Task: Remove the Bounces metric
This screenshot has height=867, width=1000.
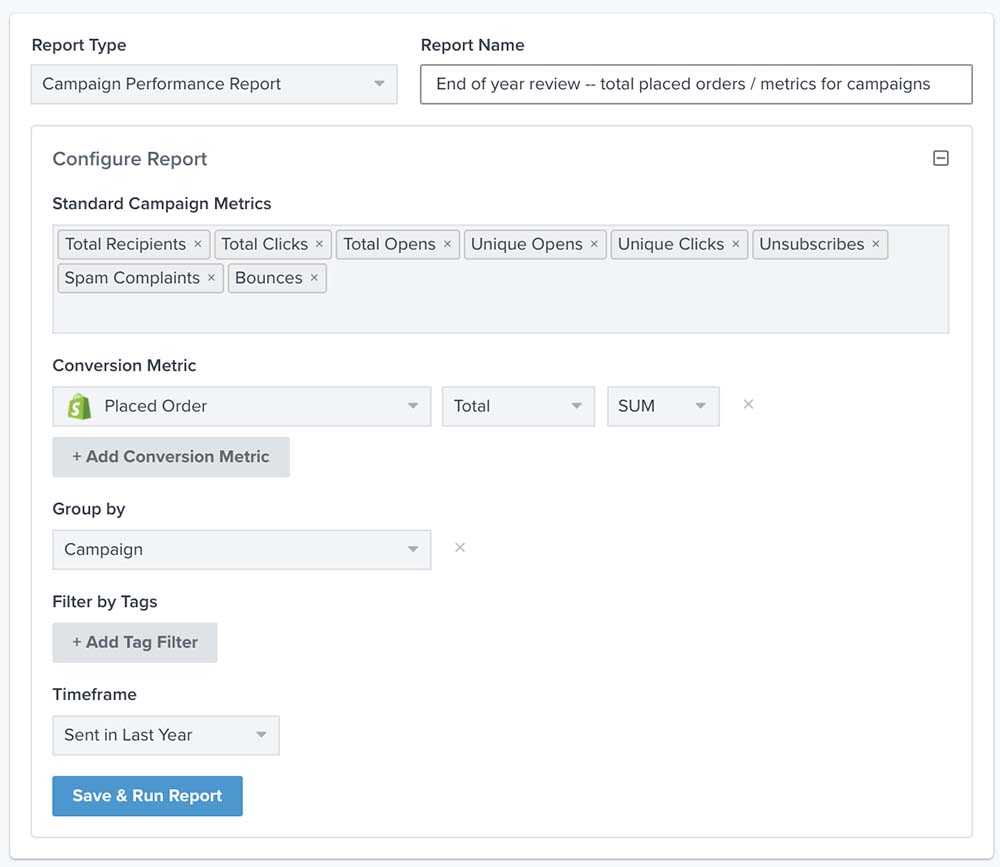Action: point(312,278)
